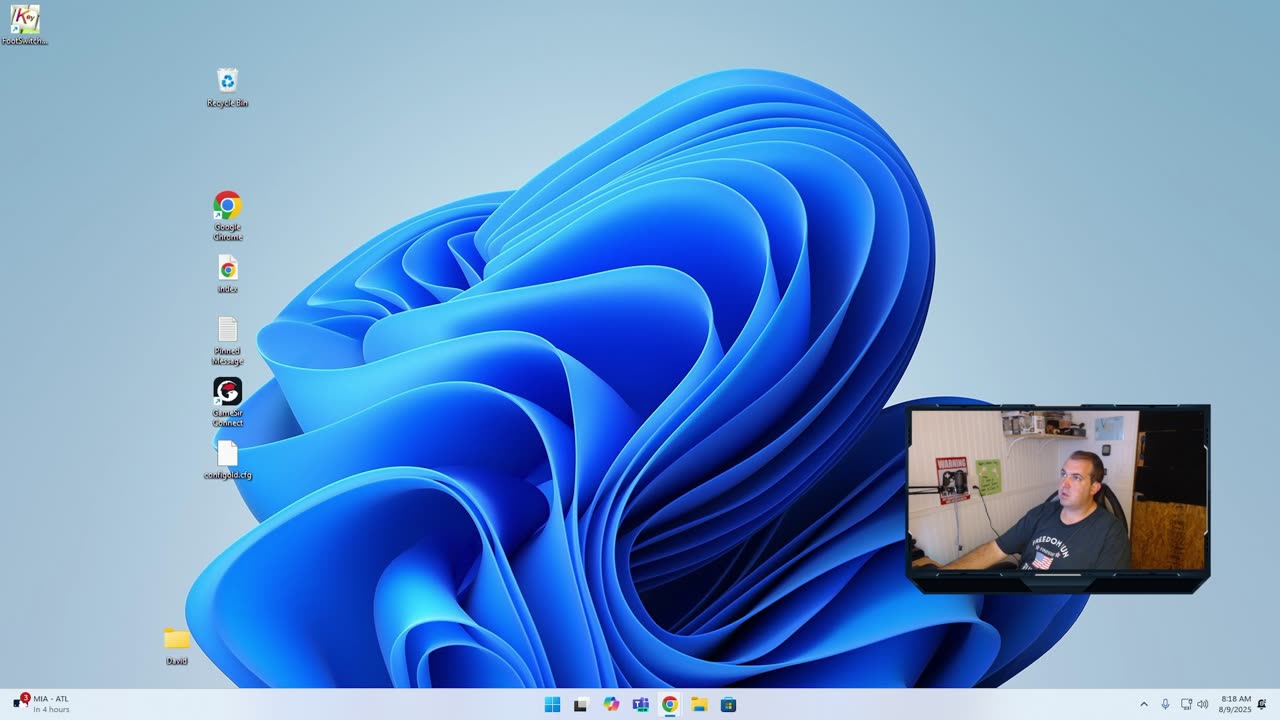
Task: Switch to Chrome in the taskbar
Action: (x=670, y=705)
